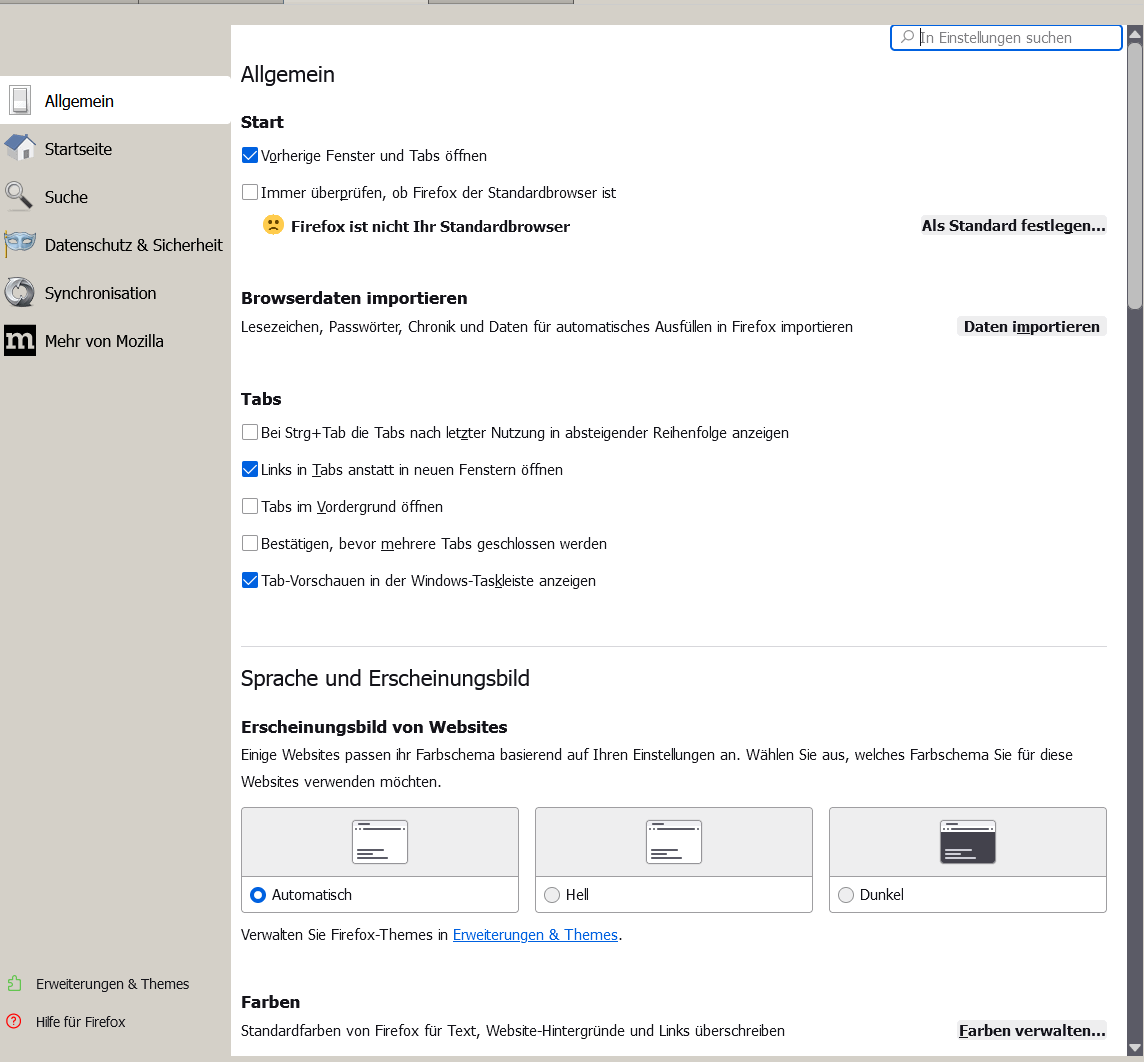Image resolution: width=1144 pixels, height=1062 pixels.
Task: Open the Allgemein settings category
Action: coord(115,101)
